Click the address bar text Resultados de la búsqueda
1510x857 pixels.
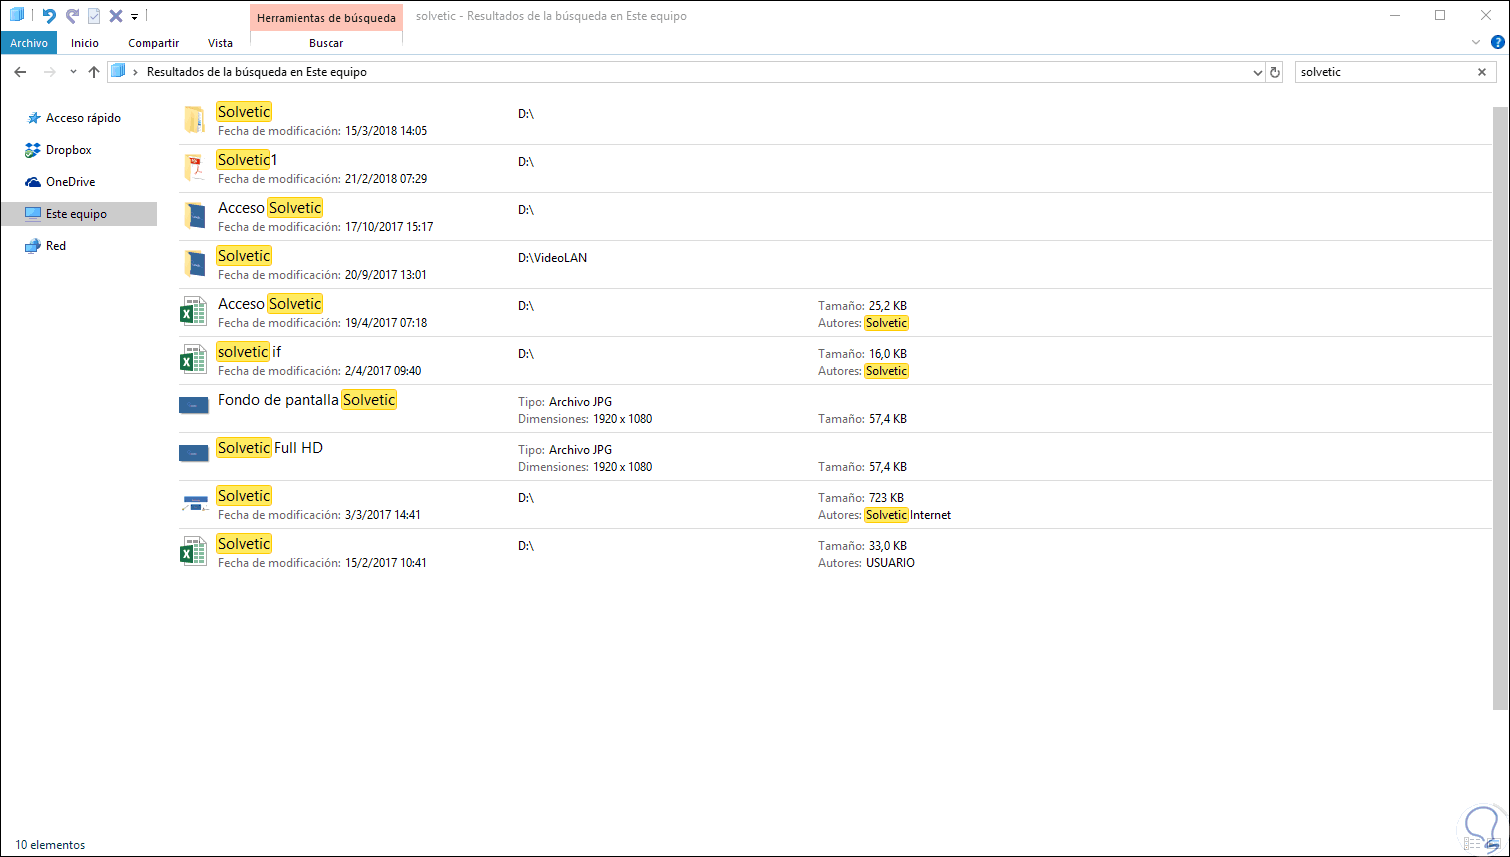point(257,72)
